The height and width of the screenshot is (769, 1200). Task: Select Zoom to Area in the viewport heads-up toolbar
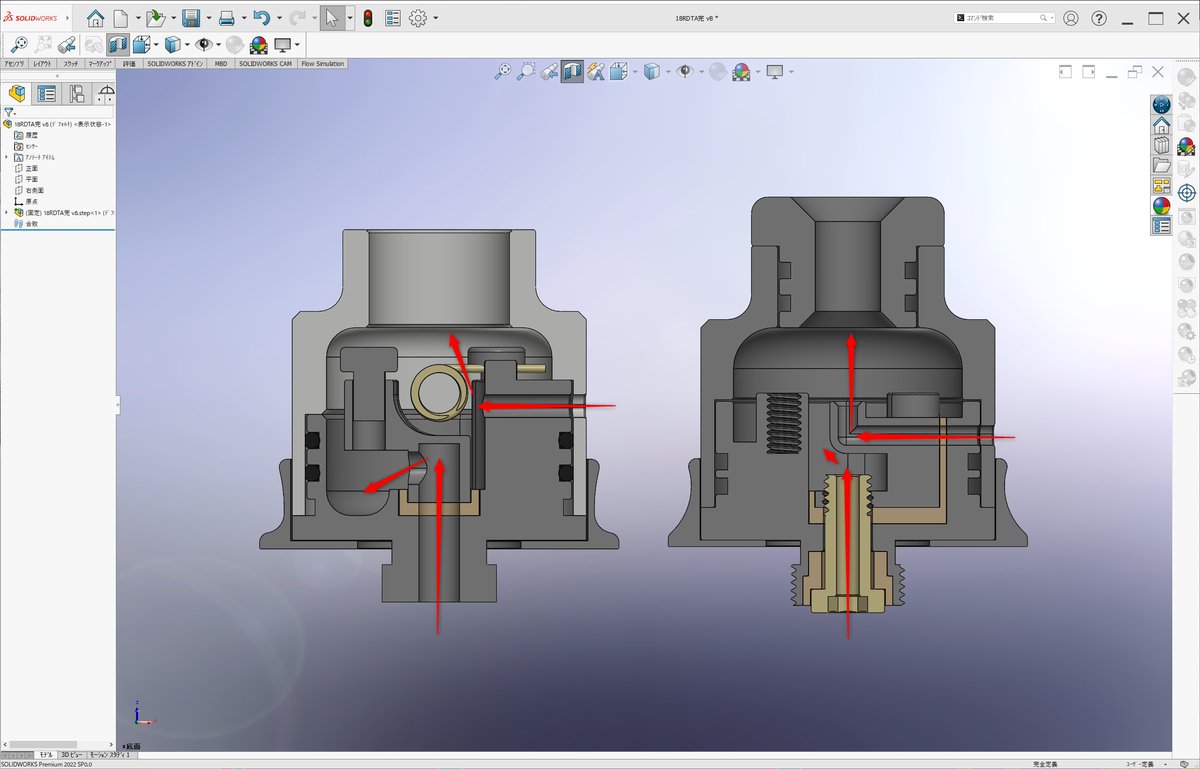tap(526, 71)
